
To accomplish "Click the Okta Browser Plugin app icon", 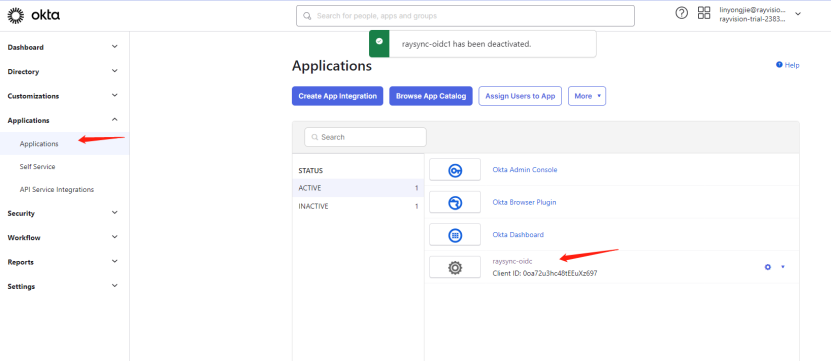I will click(455, 202).
